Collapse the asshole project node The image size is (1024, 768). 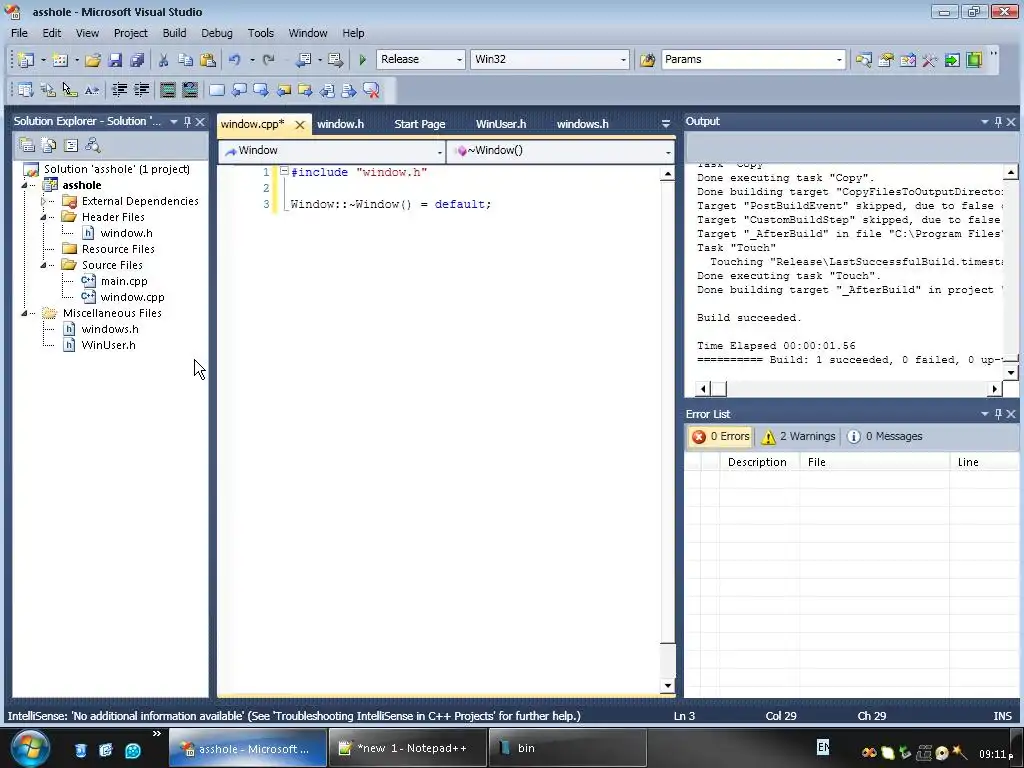click(x=24, y=185)
